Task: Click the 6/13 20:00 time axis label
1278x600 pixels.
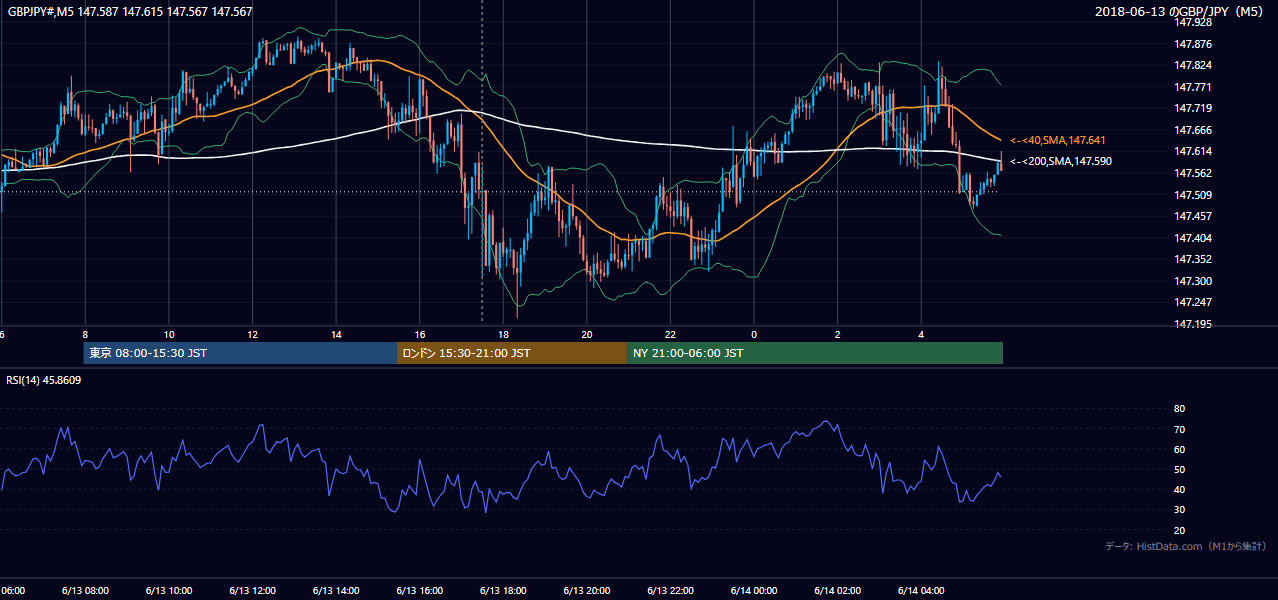Action: click(586, 590)
